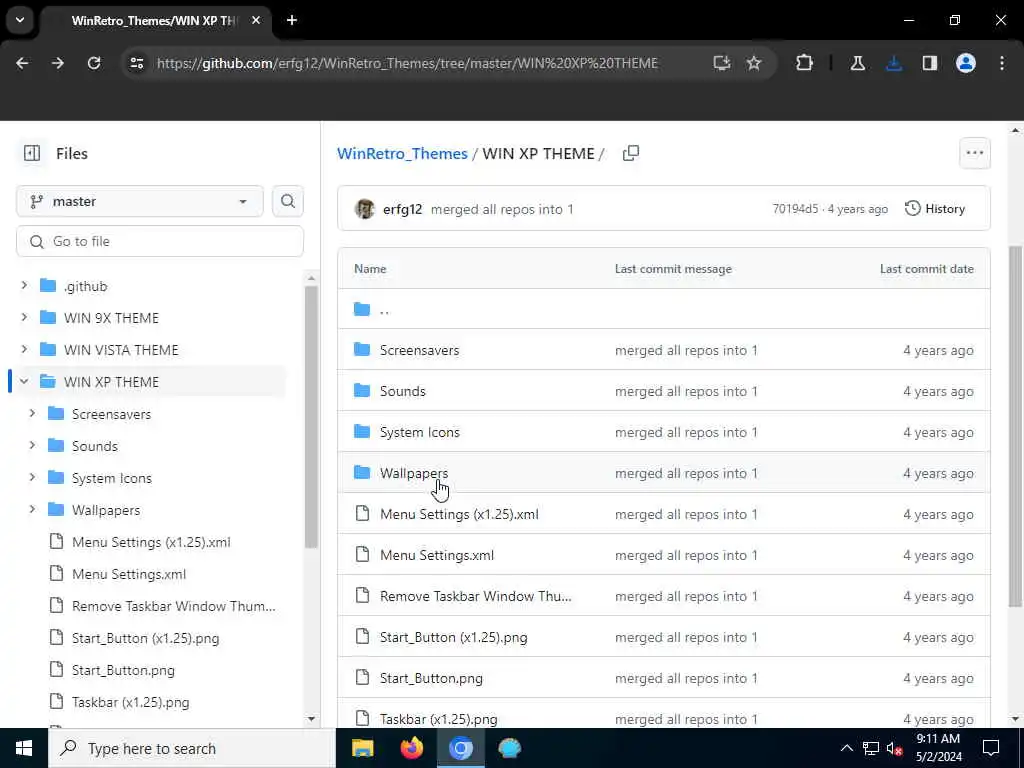Image resolution: width=1024 pixels, height=768 pixels.
Task: Expand WIN VISTA THEME tree chevron
Action: click(24, 349)
